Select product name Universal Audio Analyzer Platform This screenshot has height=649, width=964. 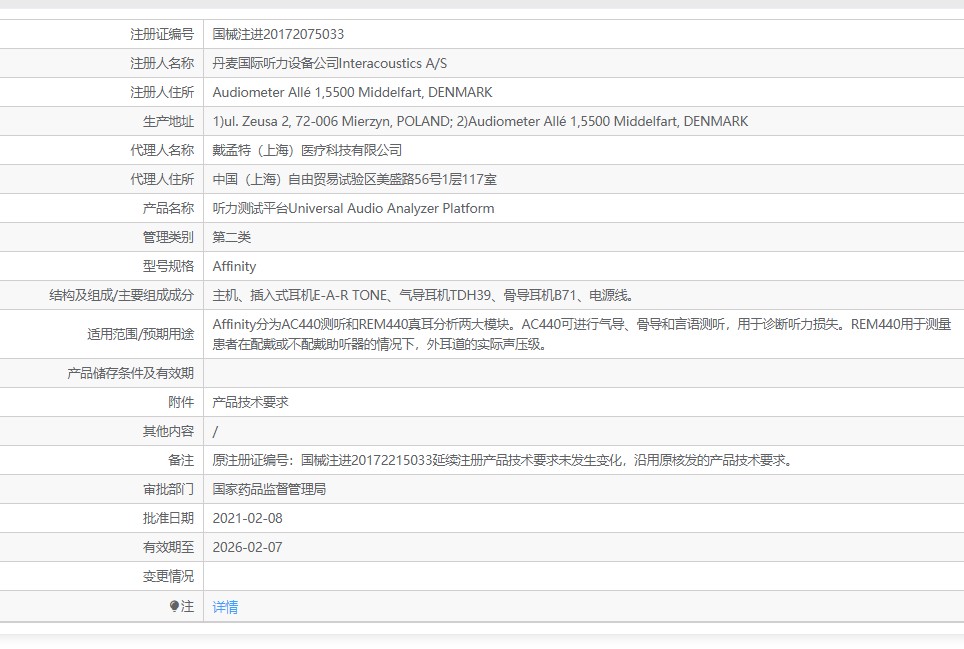coord(354,208)
